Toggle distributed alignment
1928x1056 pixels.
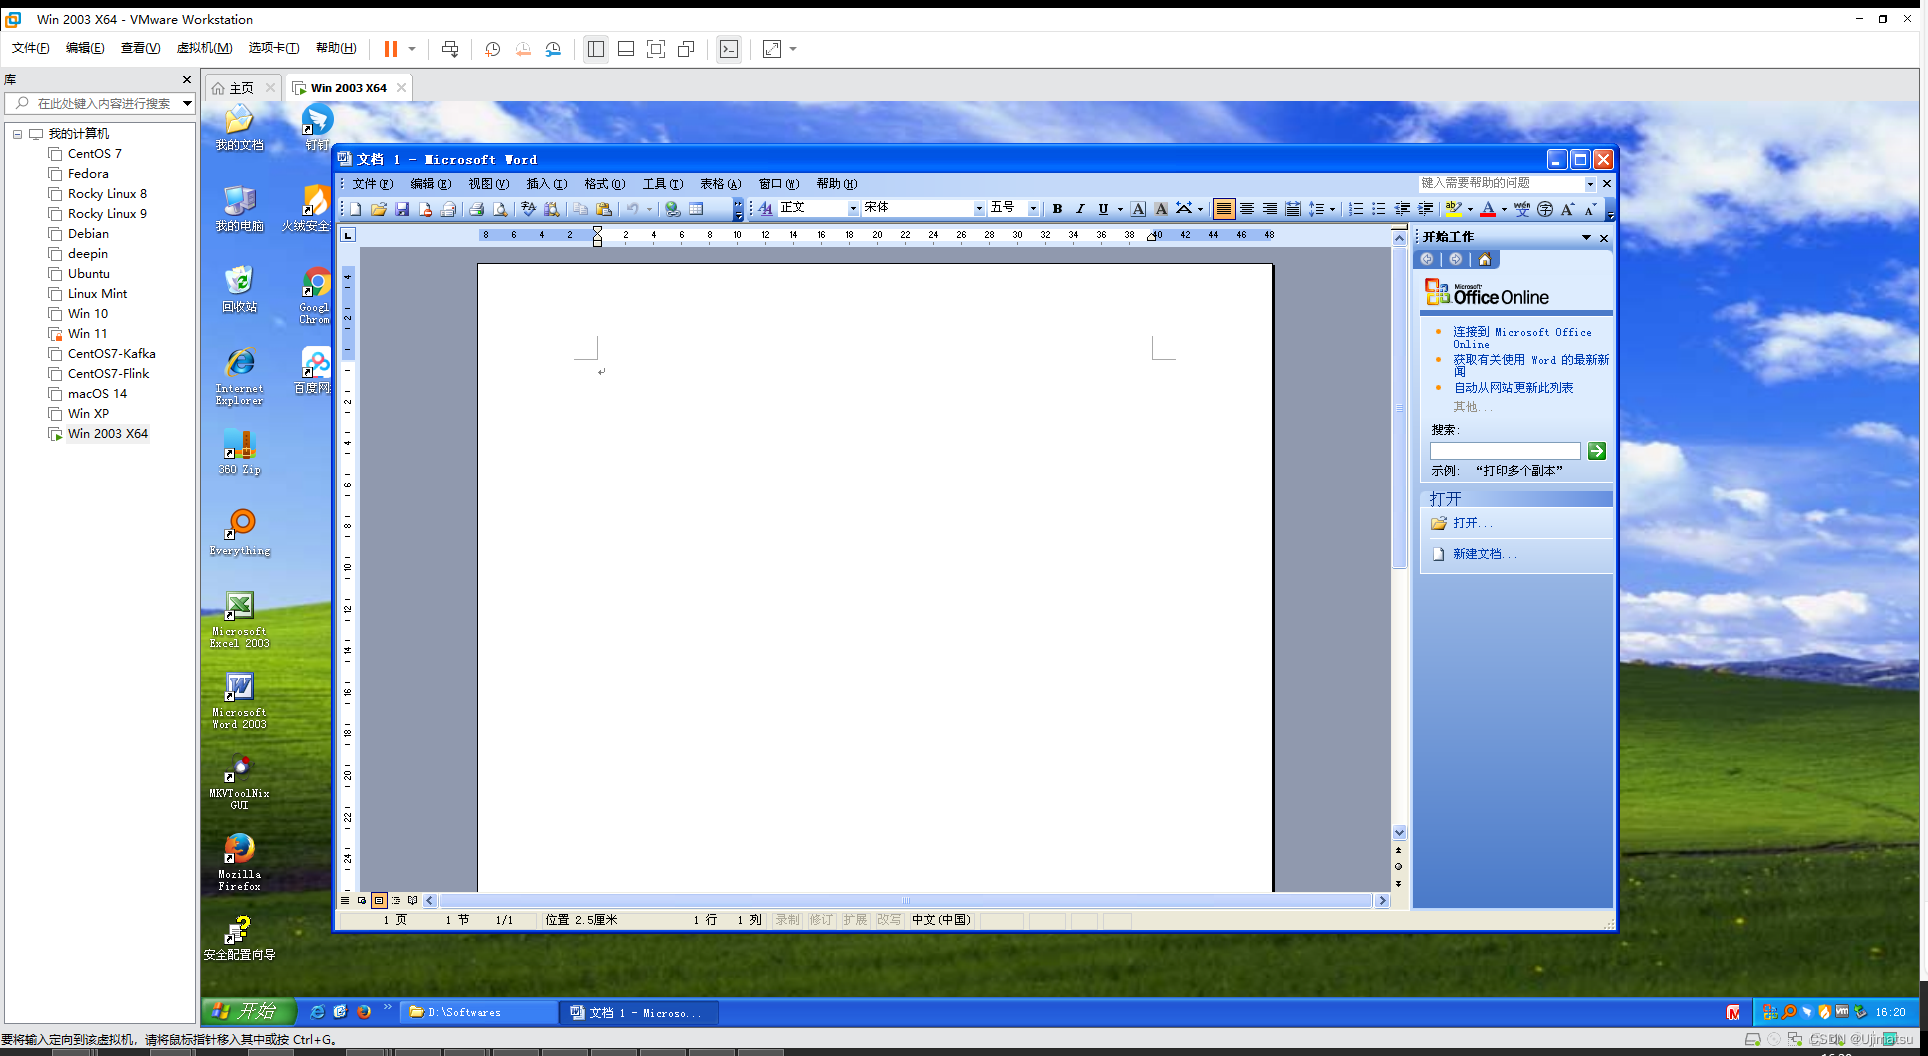tap(1293, 209)
